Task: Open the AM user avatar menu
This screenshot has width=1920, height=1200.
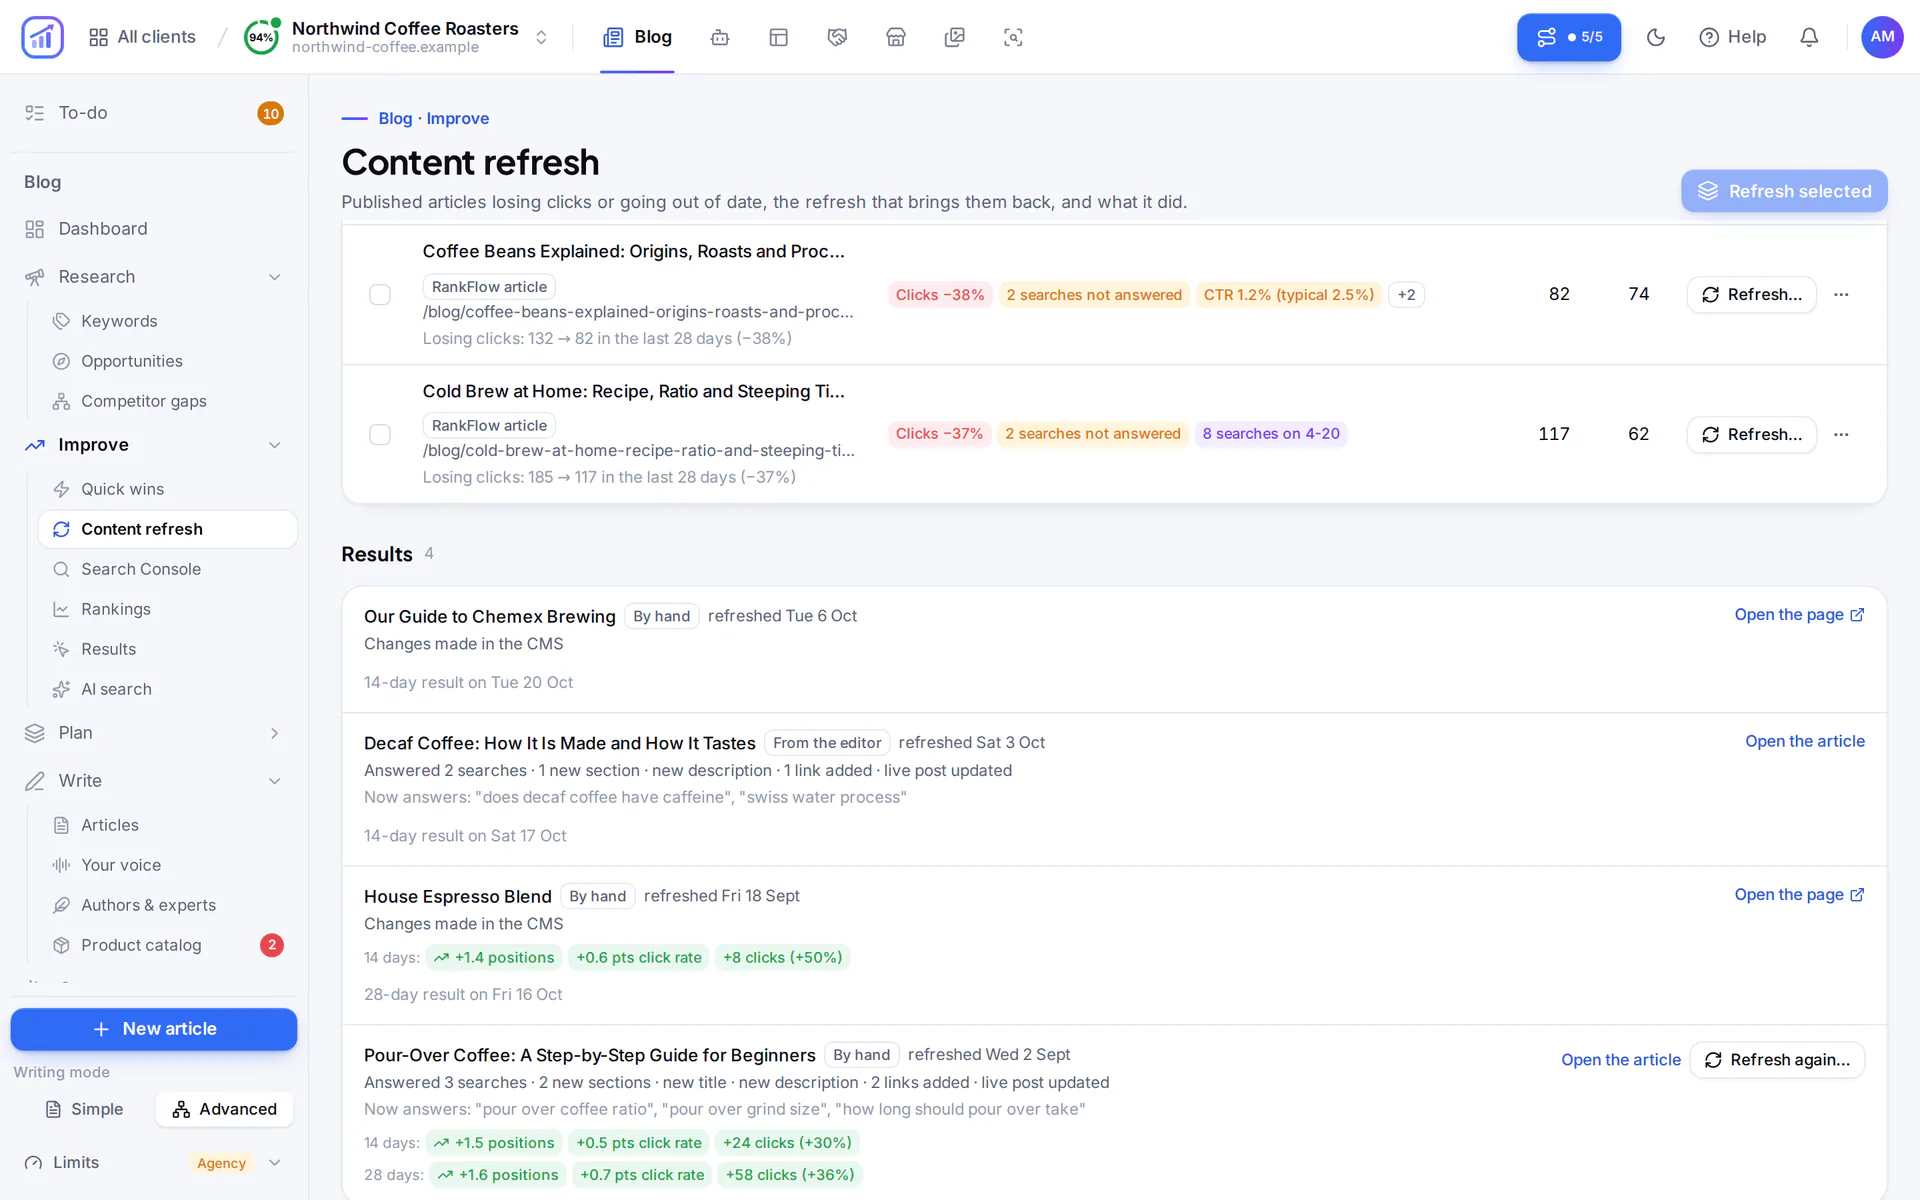Action: (x=1882, y=37)
